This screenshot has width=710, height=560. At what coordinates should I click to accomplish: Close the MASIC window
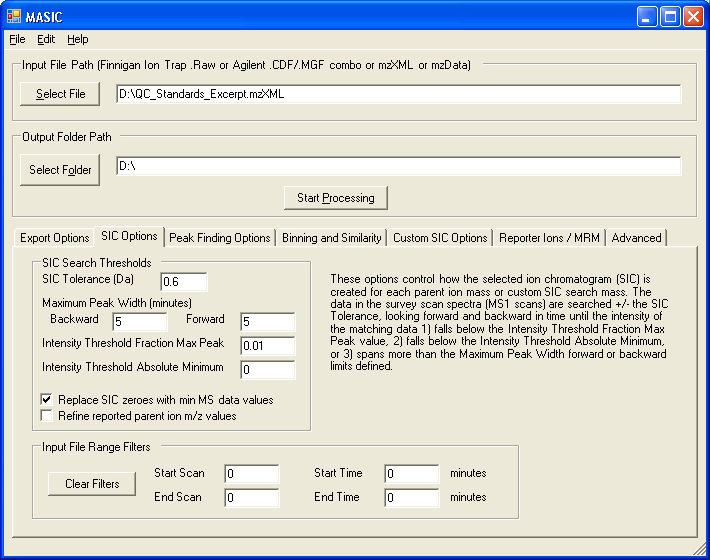pos(693,17)
